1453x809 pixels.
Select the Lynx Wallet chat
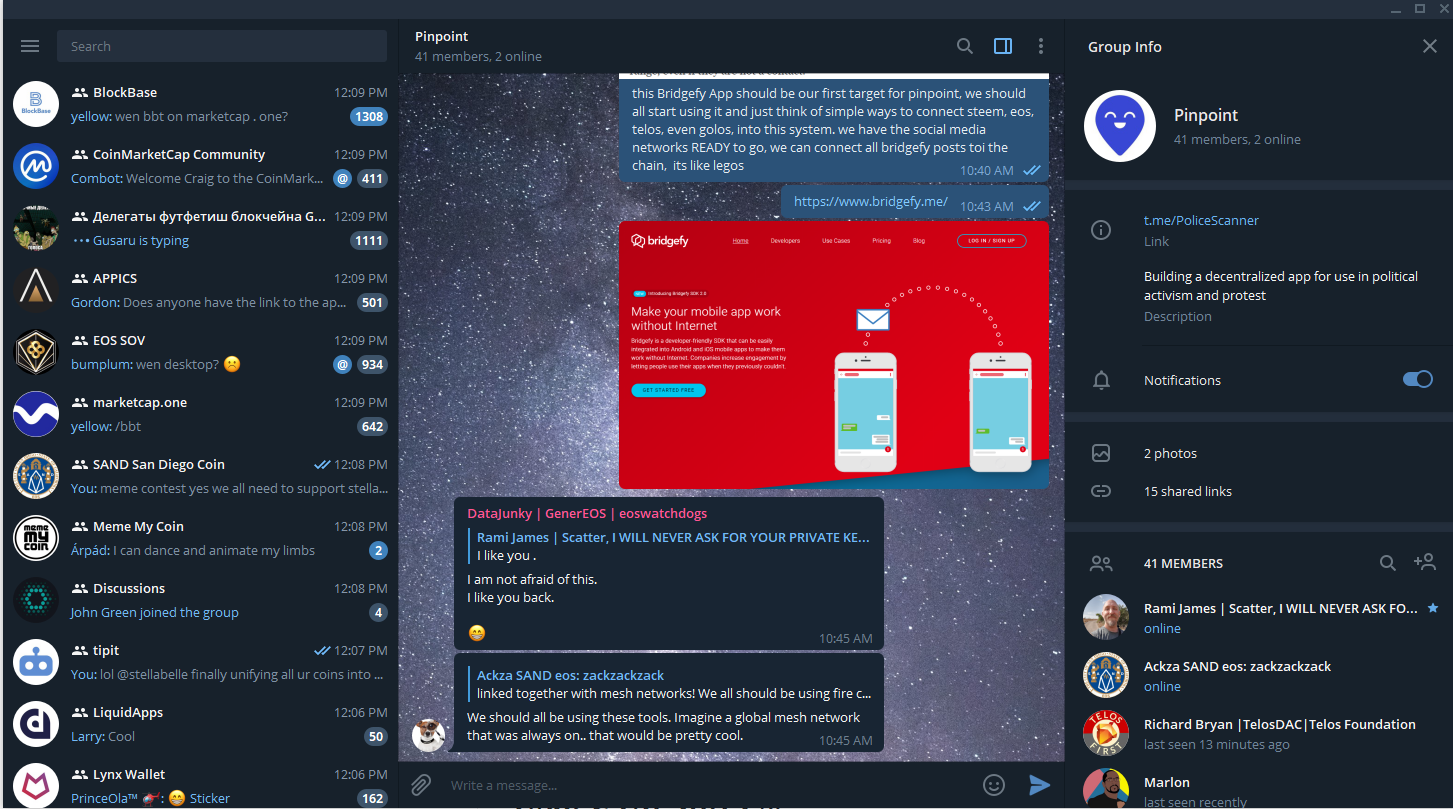[x=200, y=784]
